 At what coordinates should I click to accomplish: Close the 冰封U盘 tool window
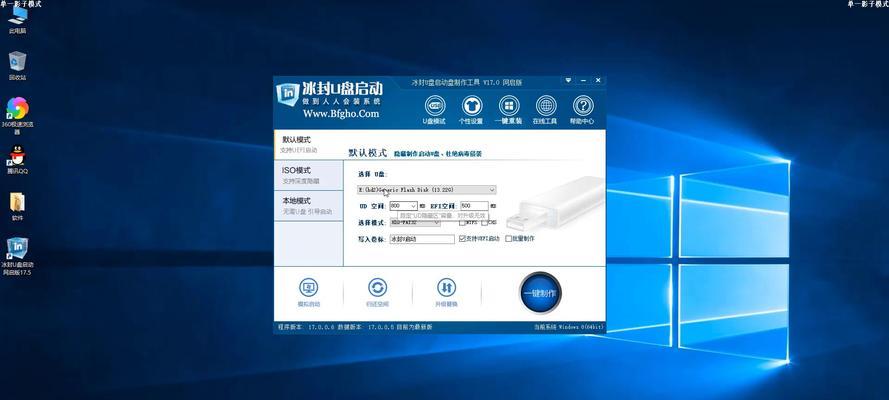click(x=598, y=81)
